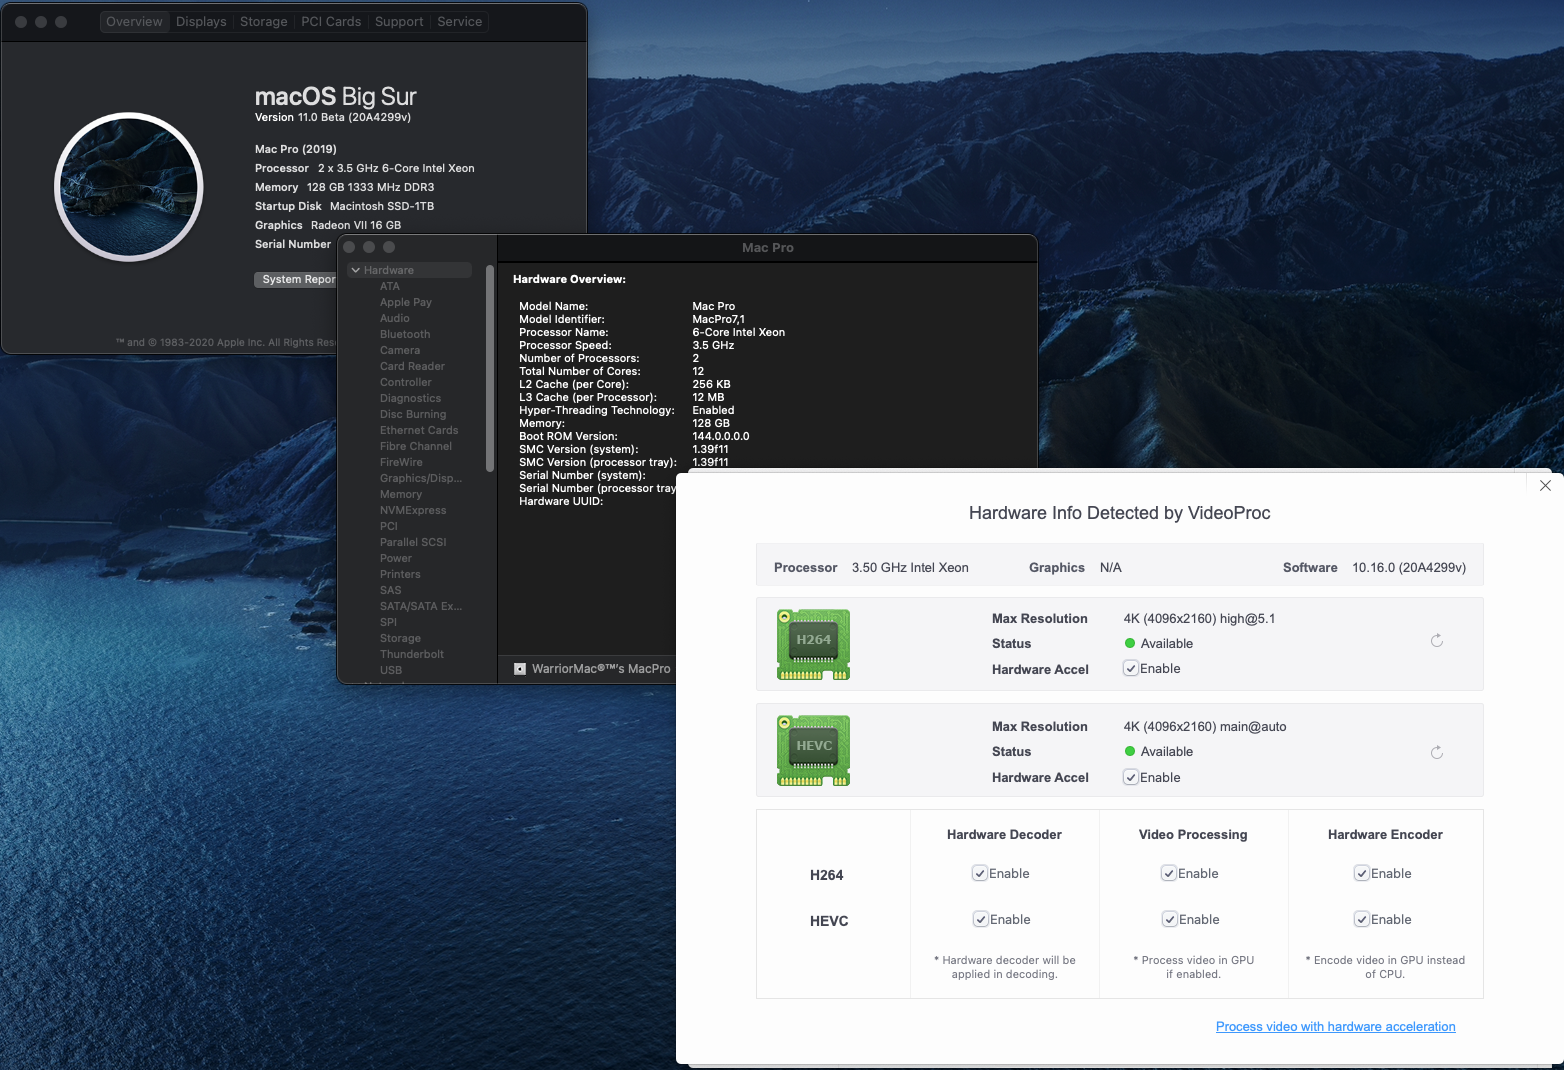Screen dimensions: 1564x1070
Task: Click the H264 chip icon
Action: 813,644
